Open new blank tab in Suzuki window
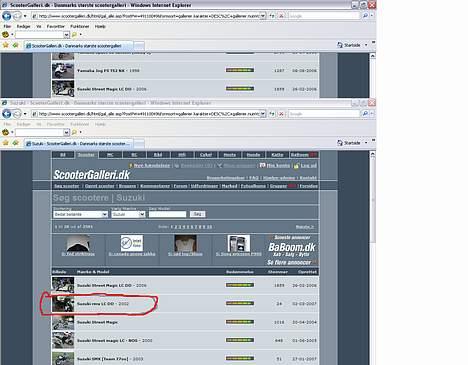The height and width of the screenshot is (365, 468). click(139, 144)
